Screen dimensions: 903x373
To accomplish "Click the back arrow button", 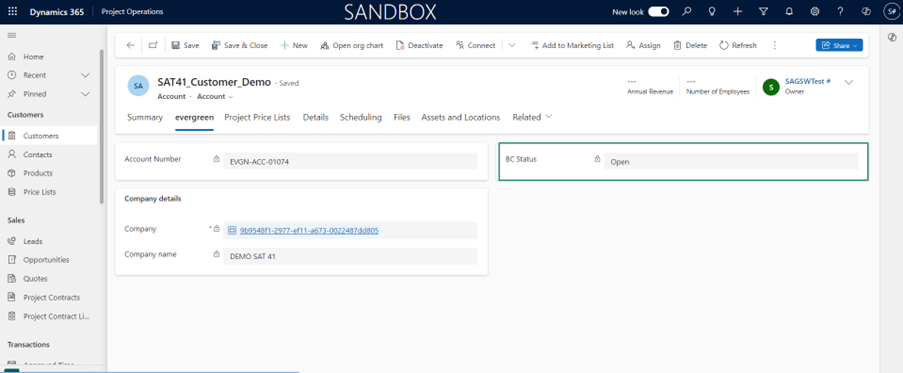I will pos(130,45).
